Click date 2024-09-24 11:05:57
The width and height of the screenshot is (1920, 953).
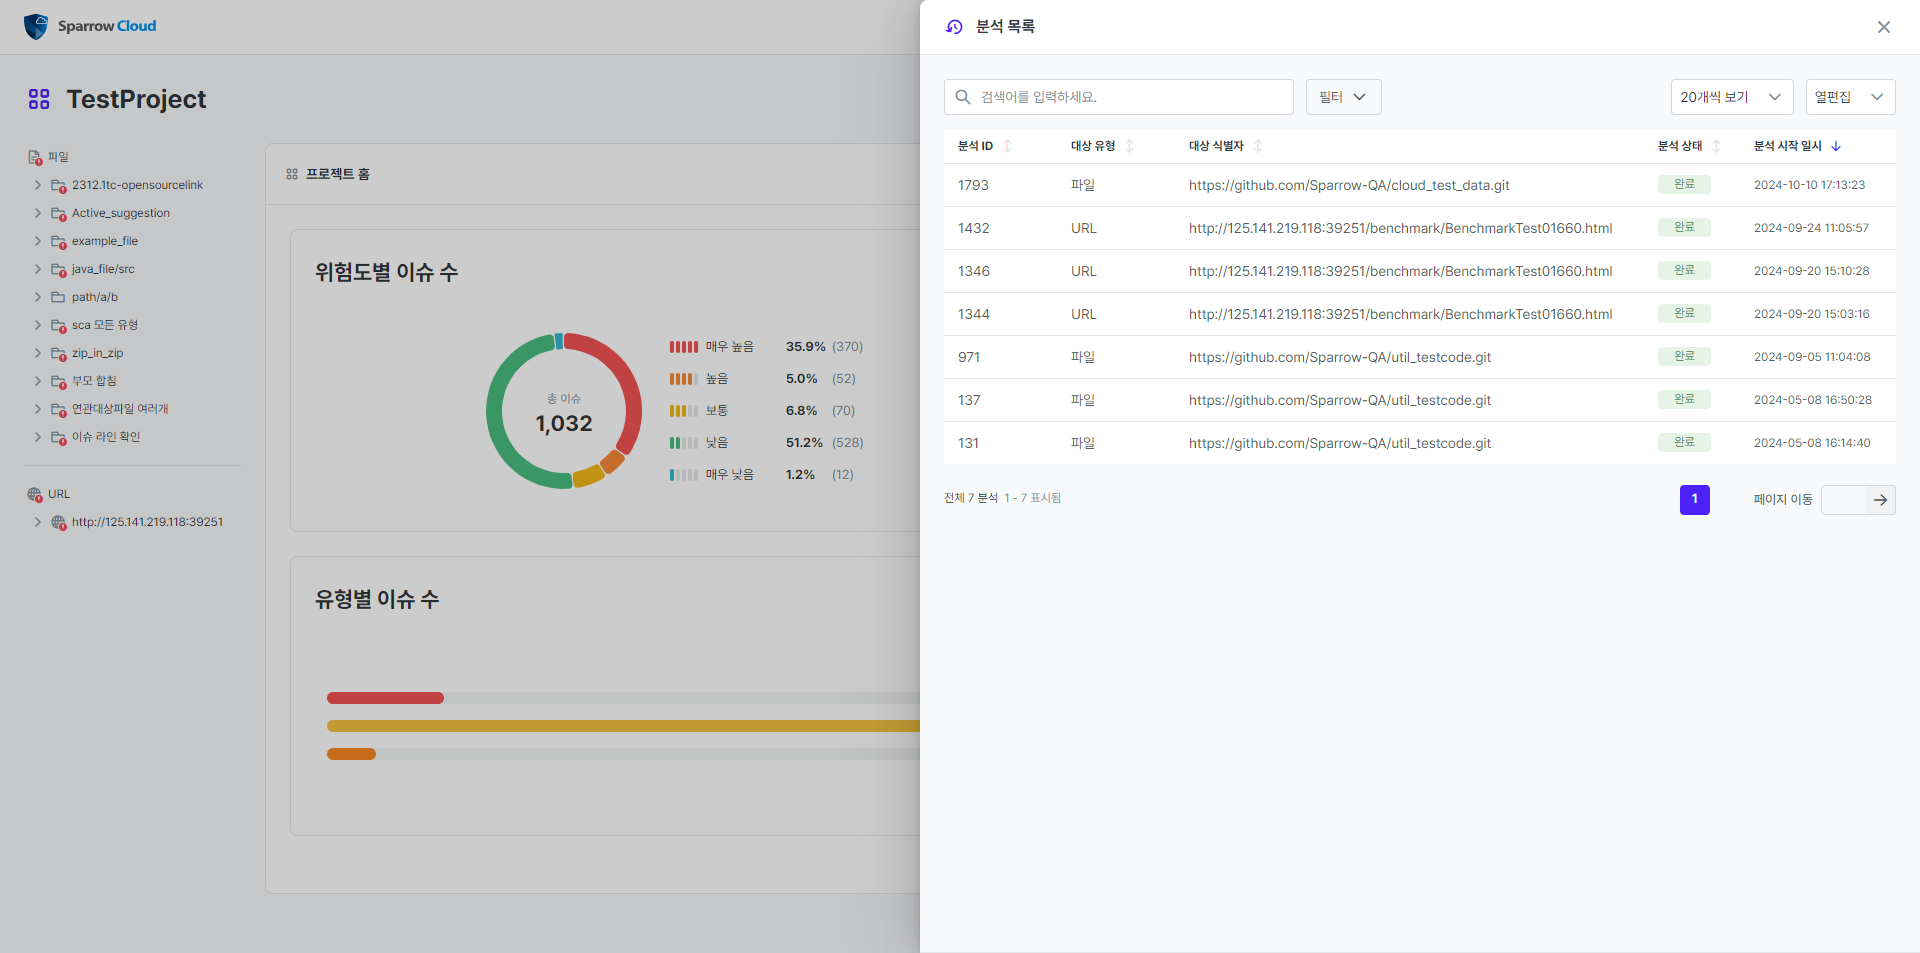pyautogui.click(x=1811, y=228)
